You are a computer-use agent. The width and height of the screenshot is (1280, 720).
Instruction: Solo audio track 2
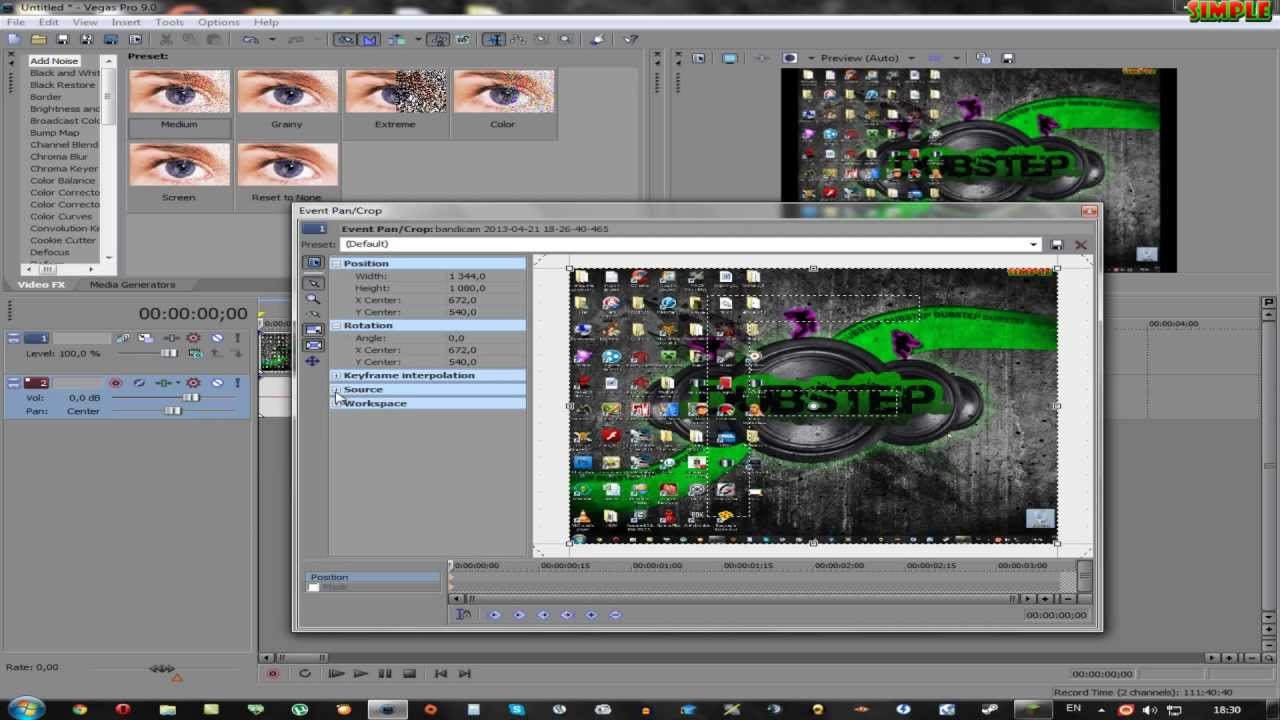[x=237, y=383]
